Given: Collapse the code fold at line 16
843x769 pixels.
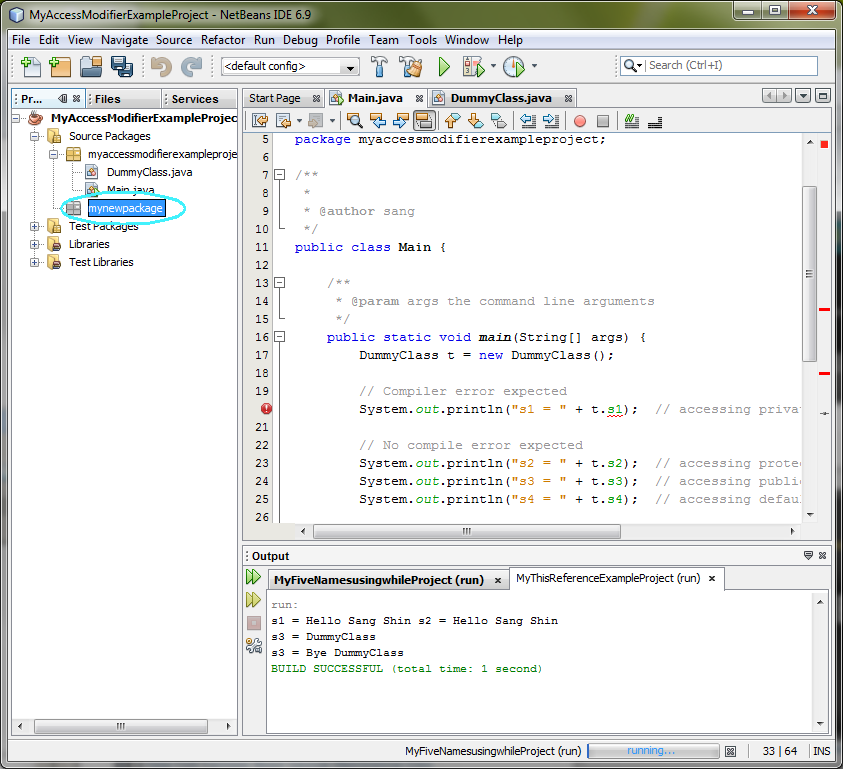Looking at the screenshot, I should 279,337.
